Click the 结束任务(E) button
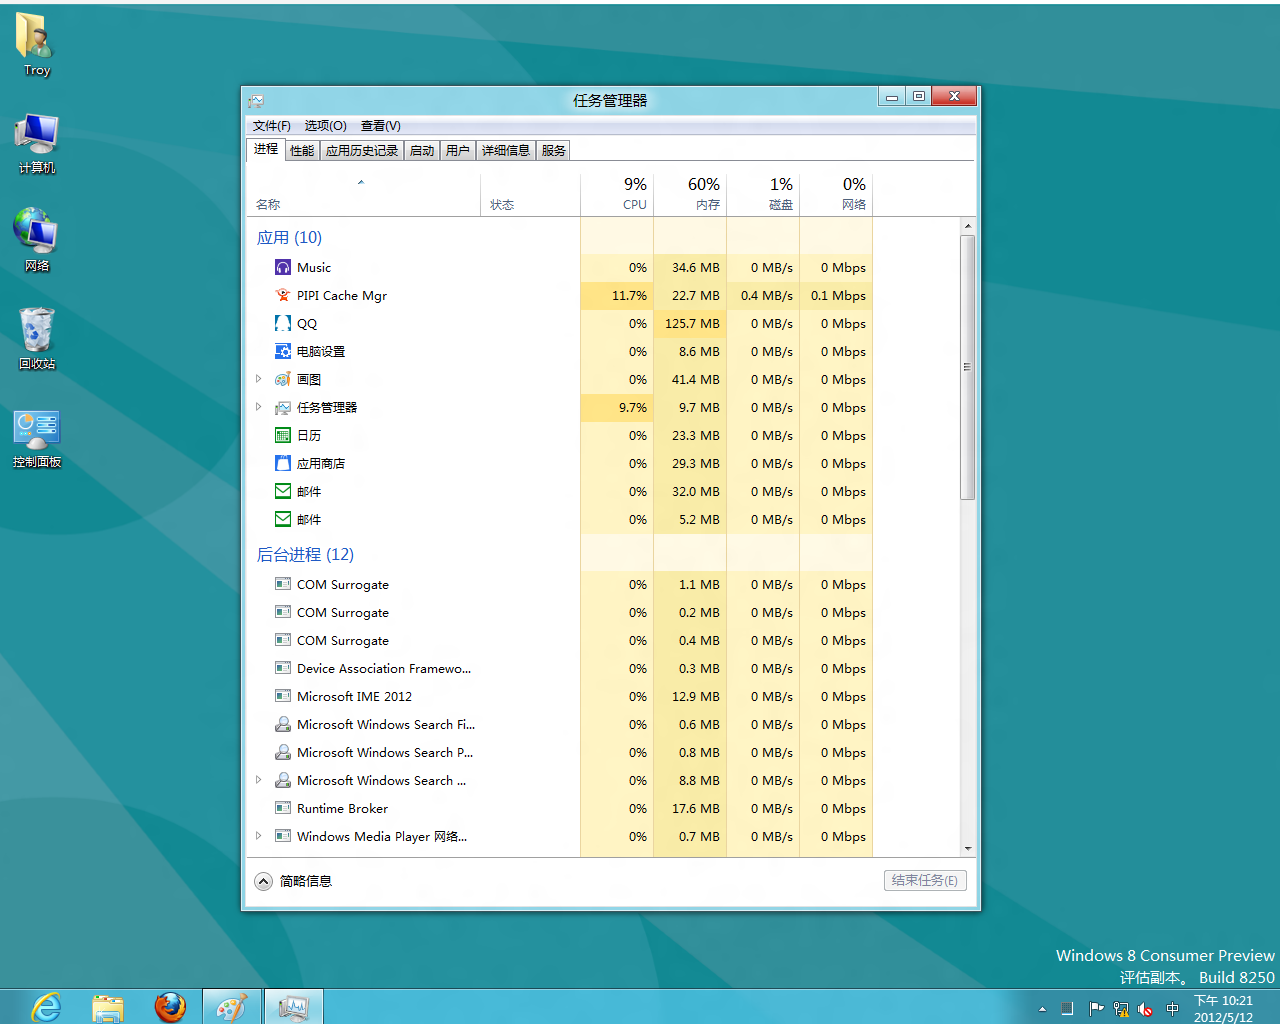 (x=925, y=880)
